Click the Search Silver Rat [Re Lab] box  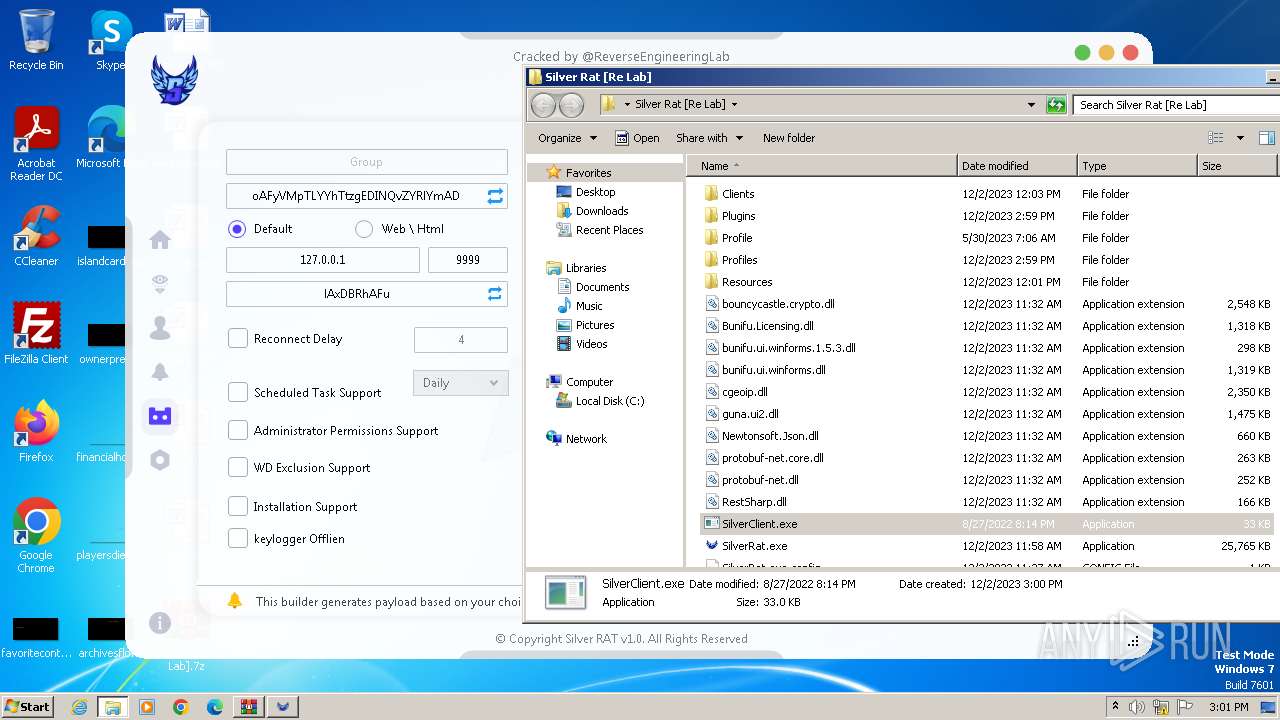pos(1175,104)
